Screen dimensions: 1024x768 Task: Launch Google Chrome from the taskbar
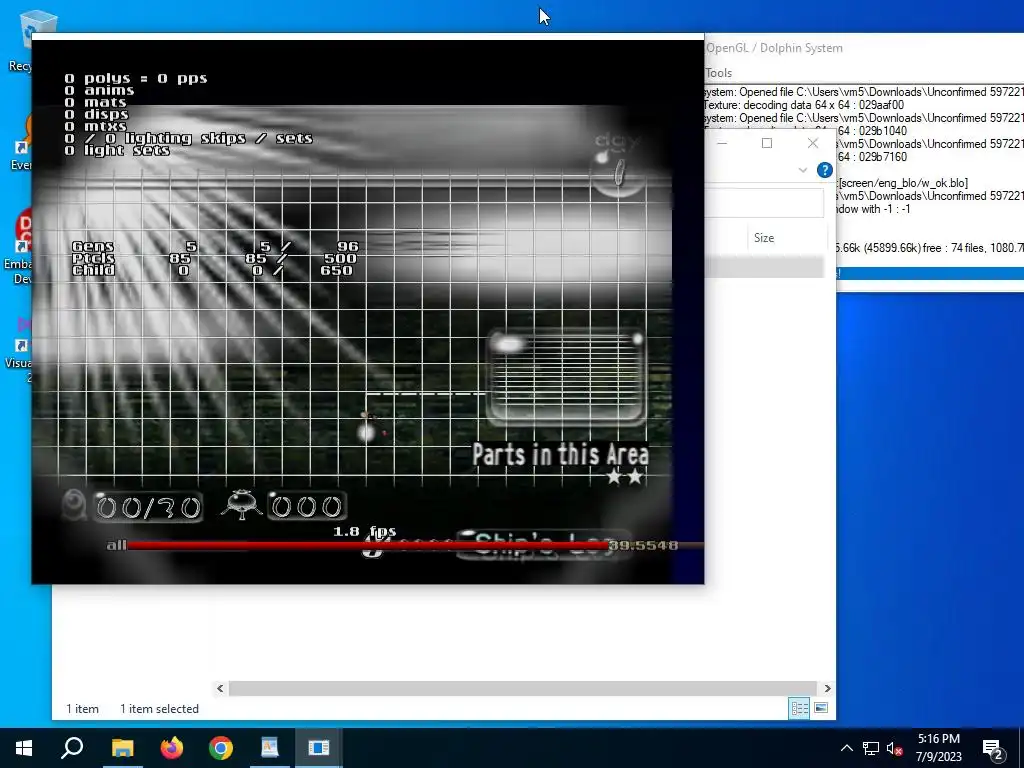pyautogui.click(x=221, y=748)
